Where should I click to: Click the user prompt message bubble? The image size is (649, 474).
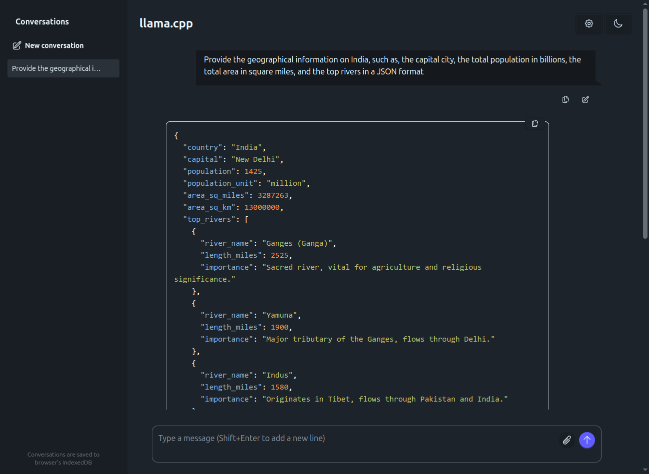395,66
